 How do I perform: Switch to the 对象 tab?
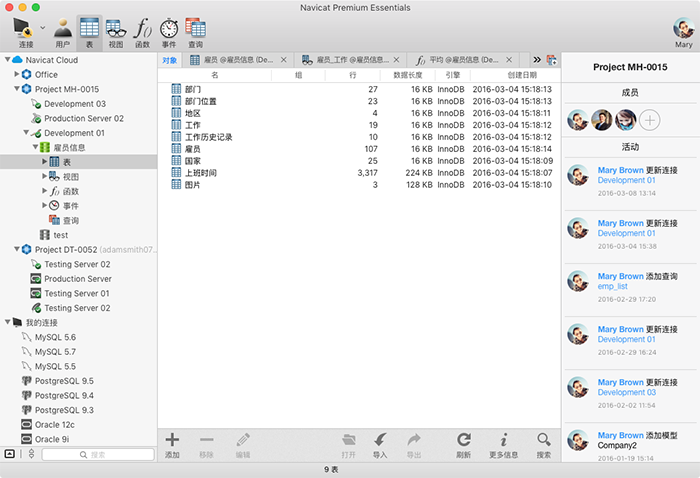170,60
